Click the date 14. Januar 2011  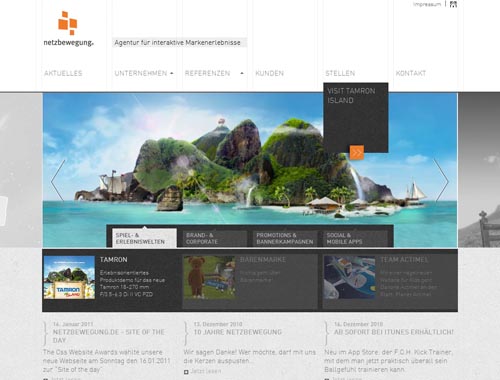tap(73, 324)
